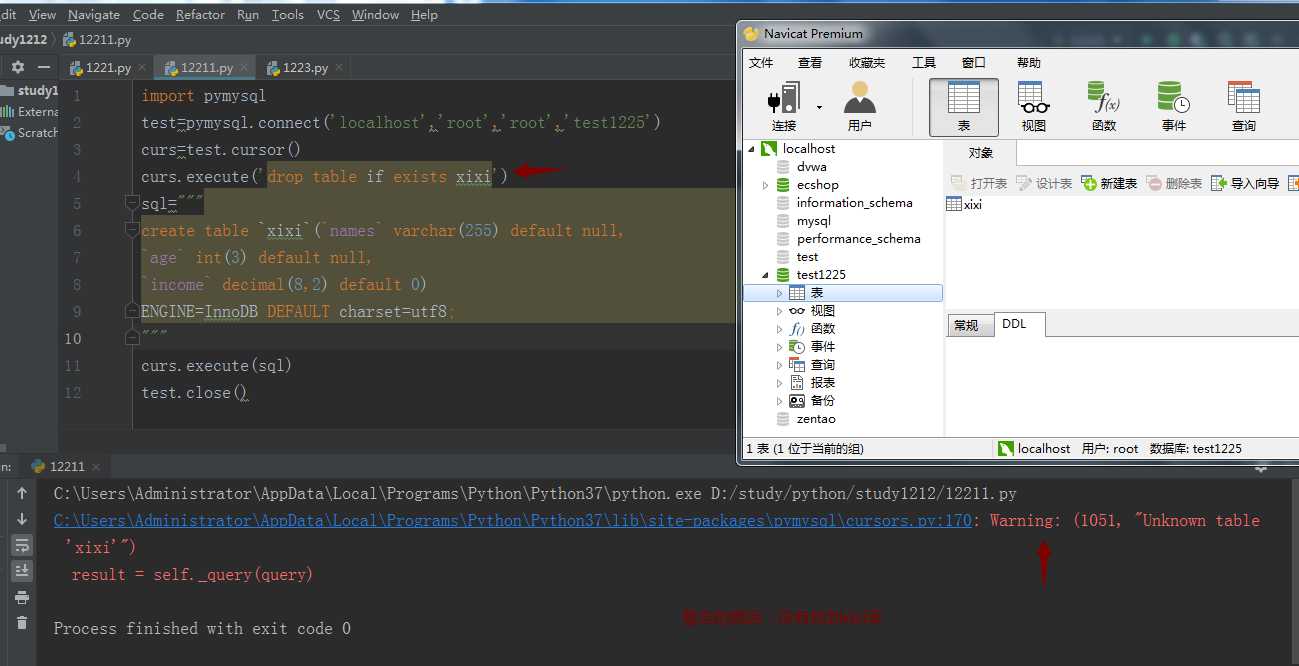Viewport: 1299px width, 666px height.
Task: Open the cursors.py:170 link in console
Action: 512,521
